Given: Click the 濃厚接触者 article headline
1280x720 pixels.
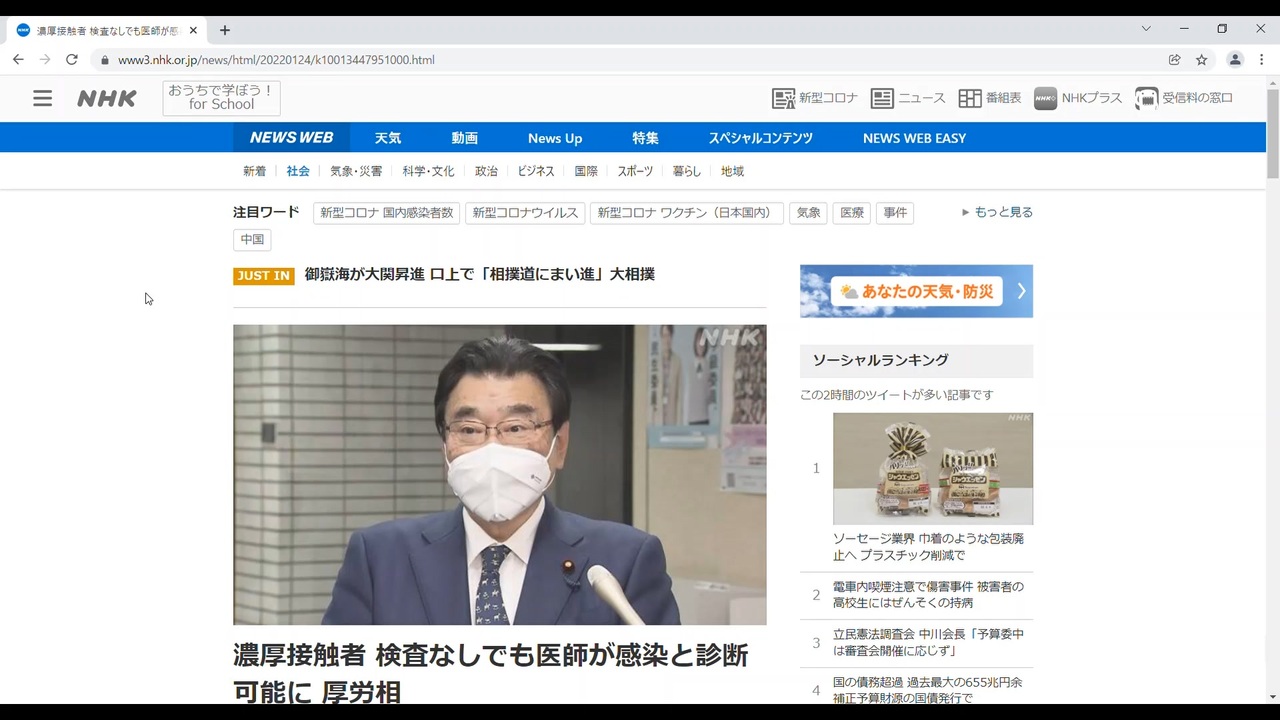Looking at the screenshot, I should (x=491, y=673).
